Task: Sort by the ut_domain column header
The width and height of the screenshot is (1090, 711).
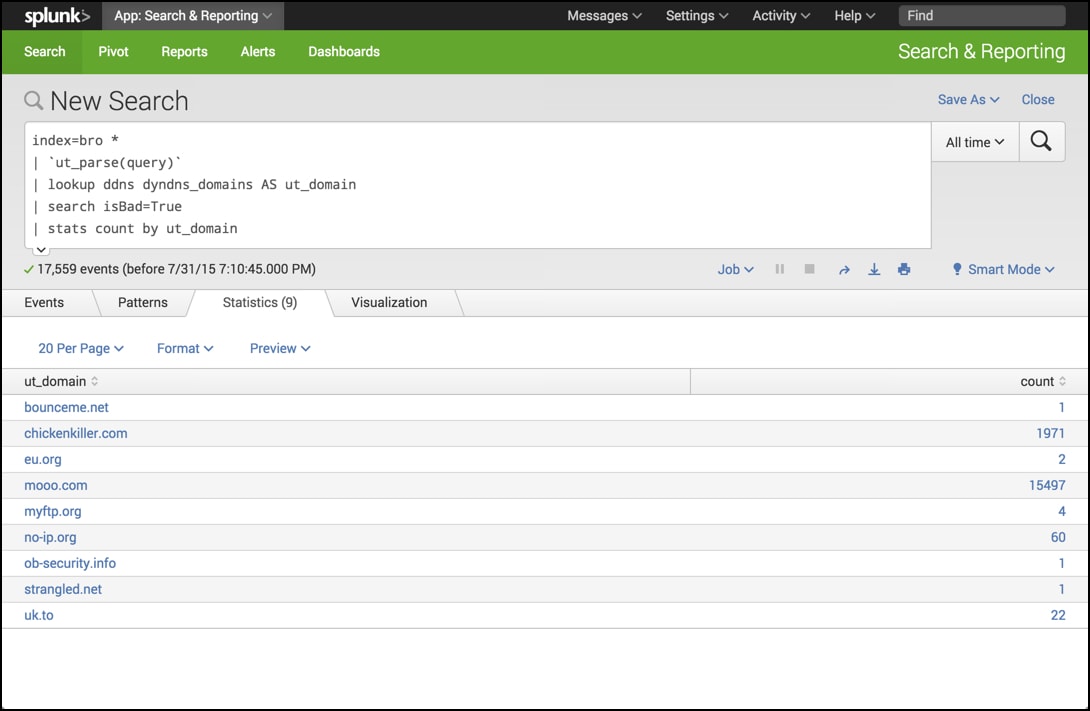Action: click(61, 381)
